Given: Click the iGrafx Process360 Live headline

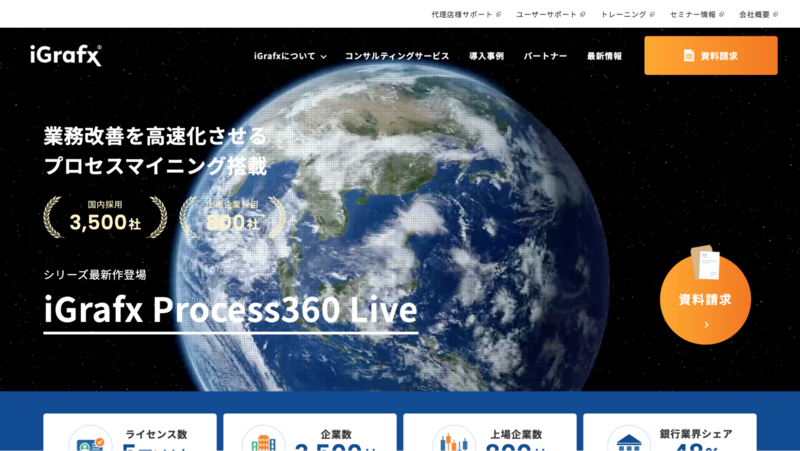Looking at the screenshot, I should [x=231, y=311].
